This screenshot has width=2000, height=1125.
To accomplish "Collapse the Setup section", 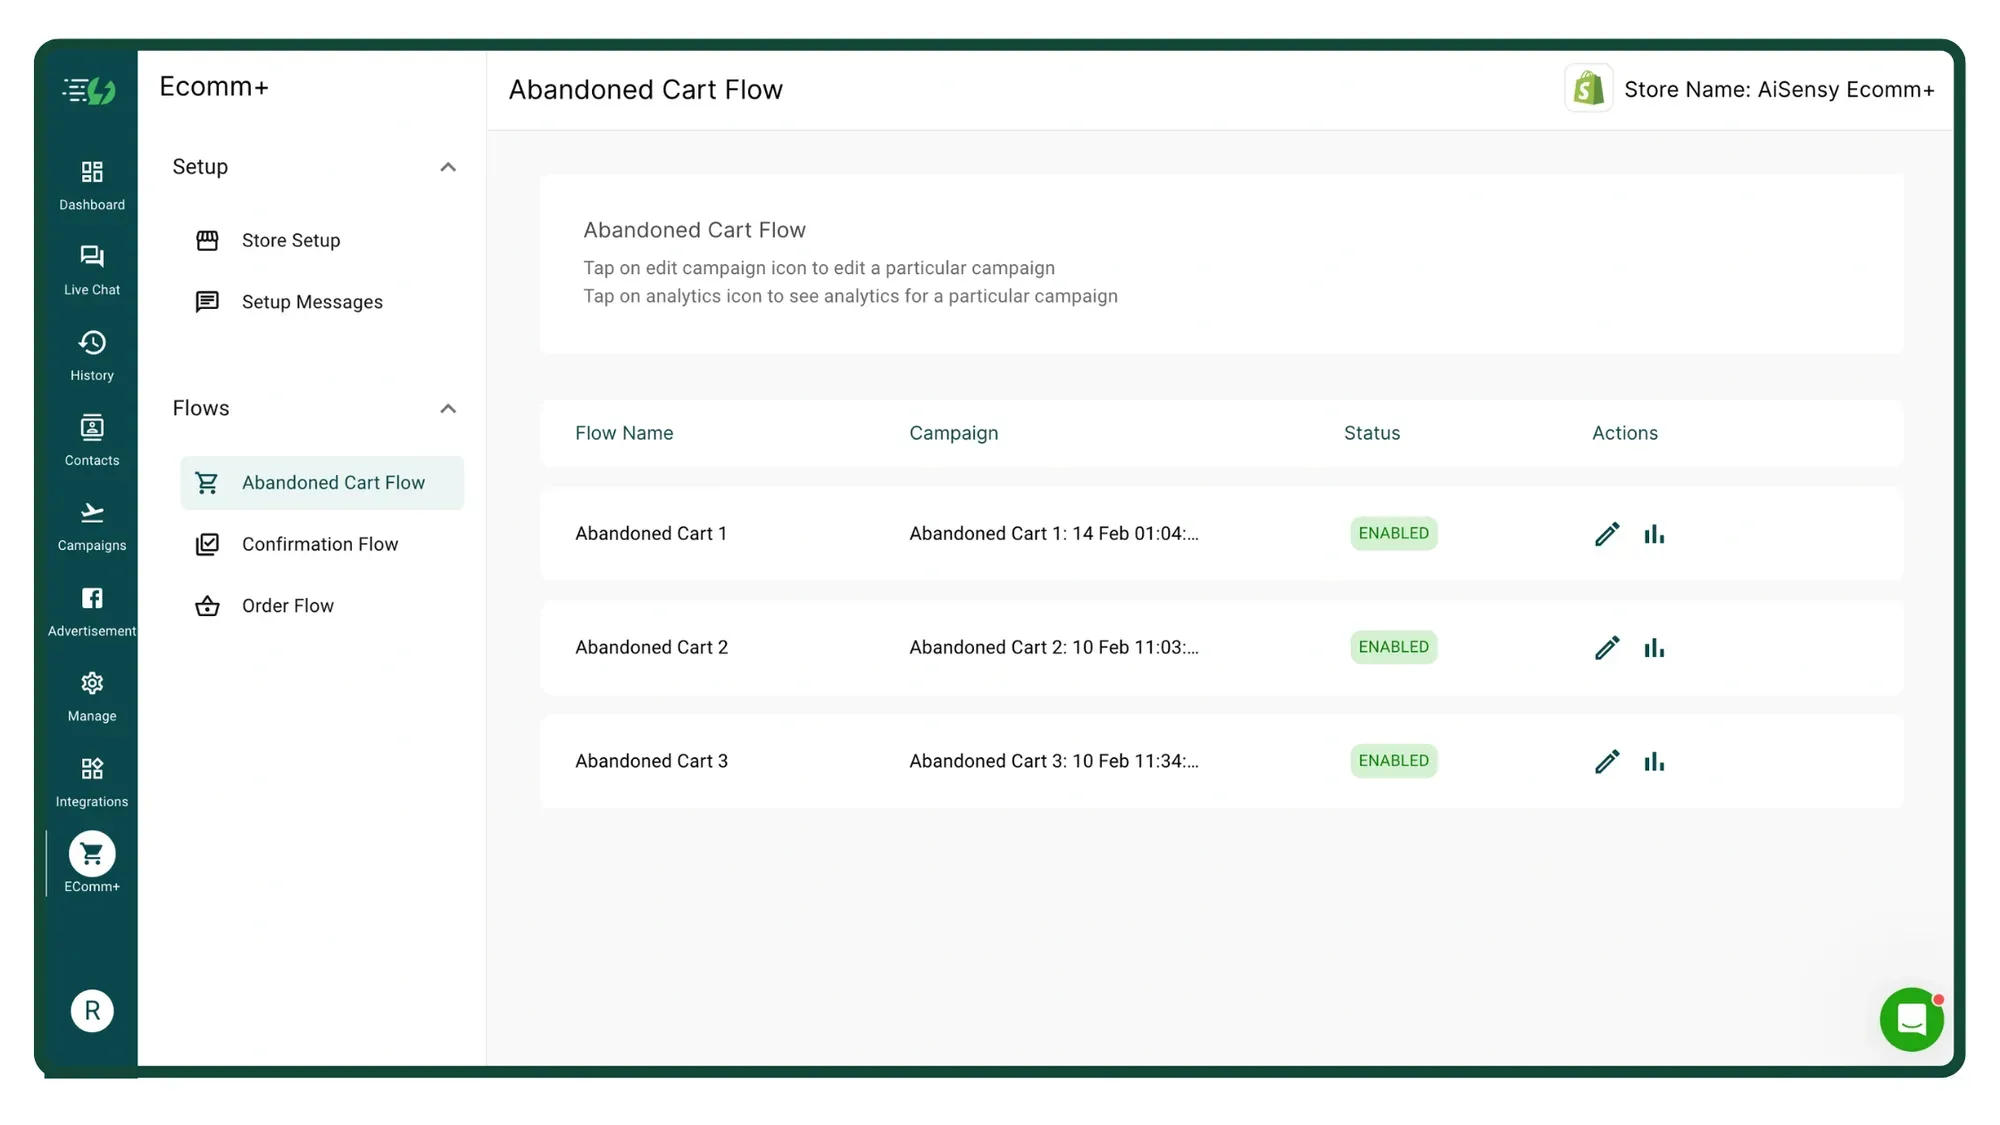I will [448, 167].
